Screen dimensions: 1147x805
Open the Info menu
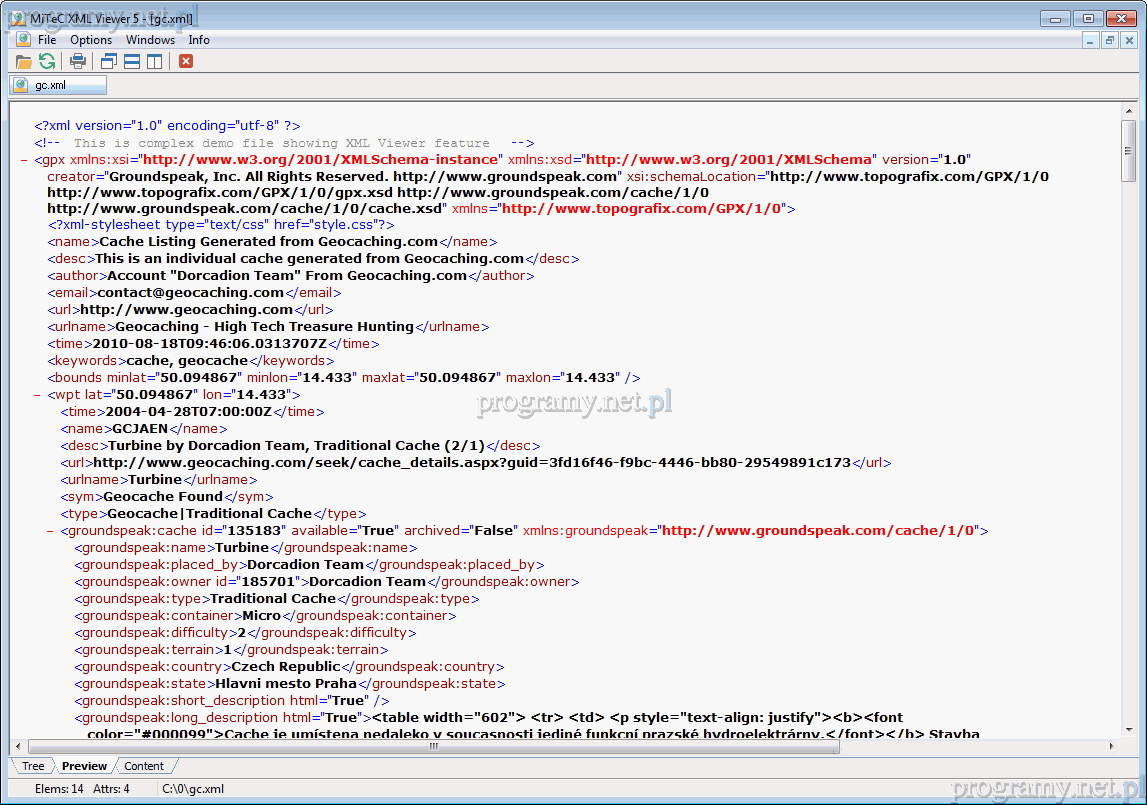coord(199,40)
